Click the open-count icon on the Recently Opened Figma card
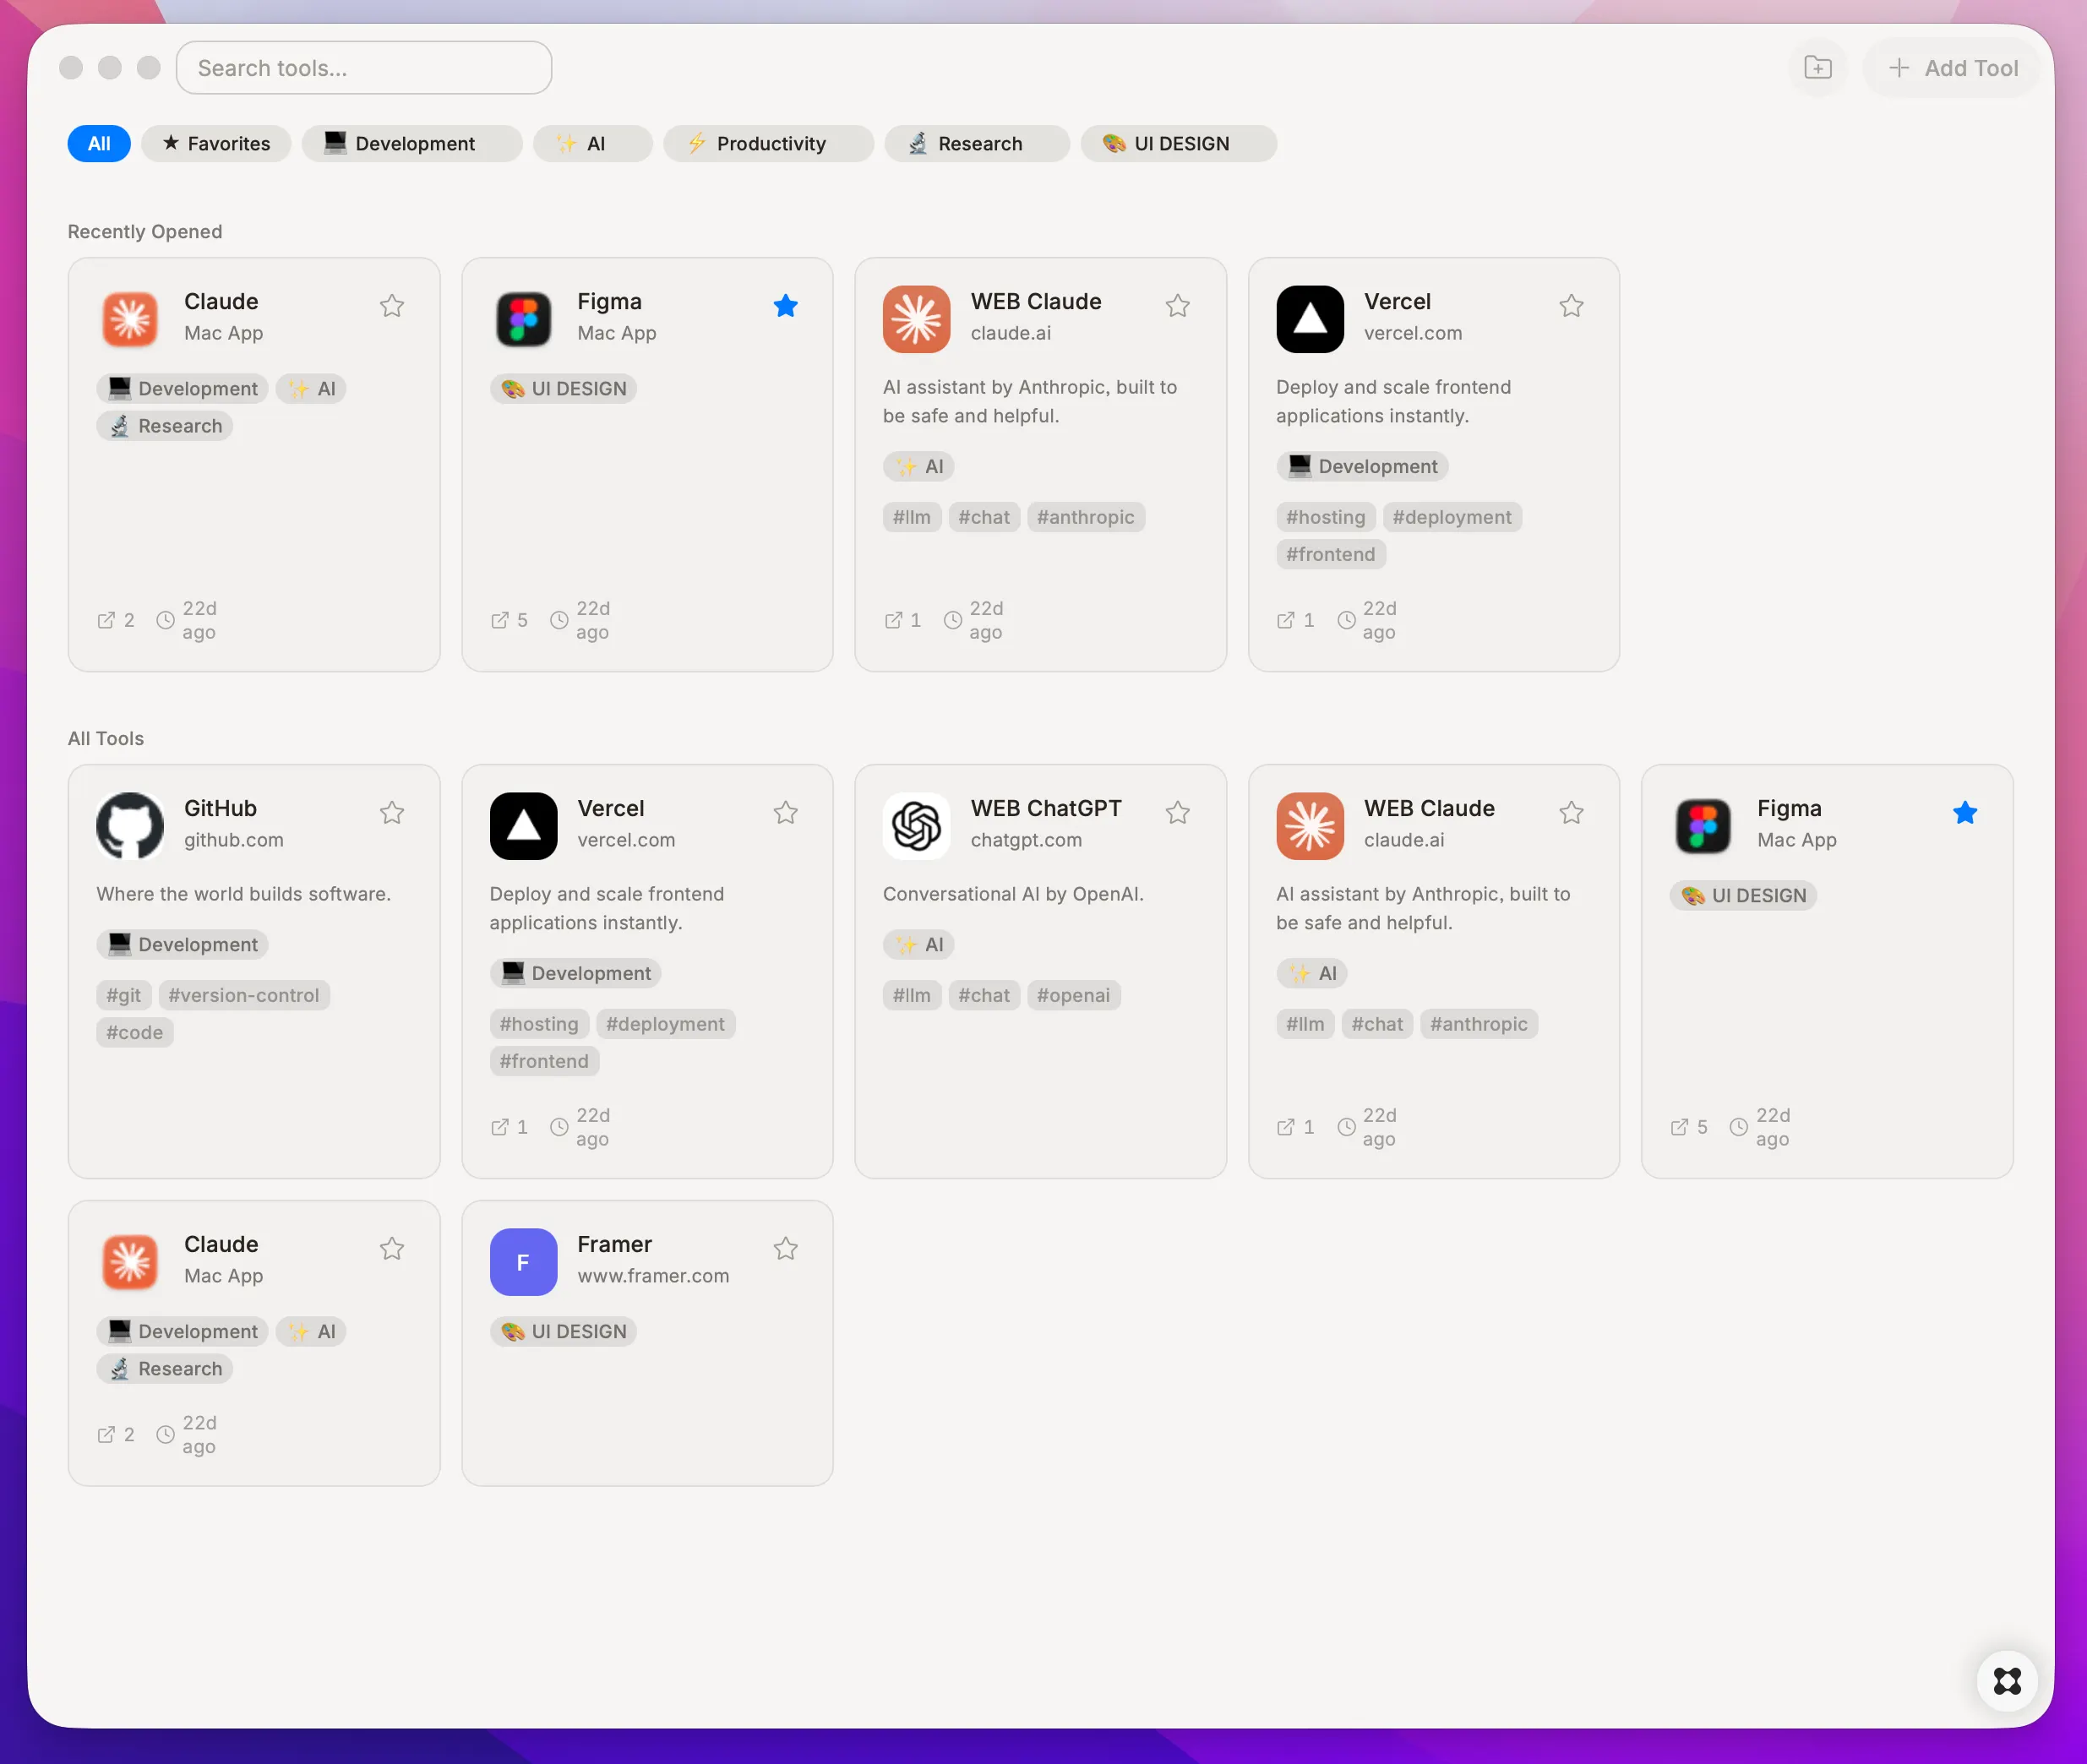Image resolution: width=2087 pixels, height=1764 pixels. pos(500,620)
